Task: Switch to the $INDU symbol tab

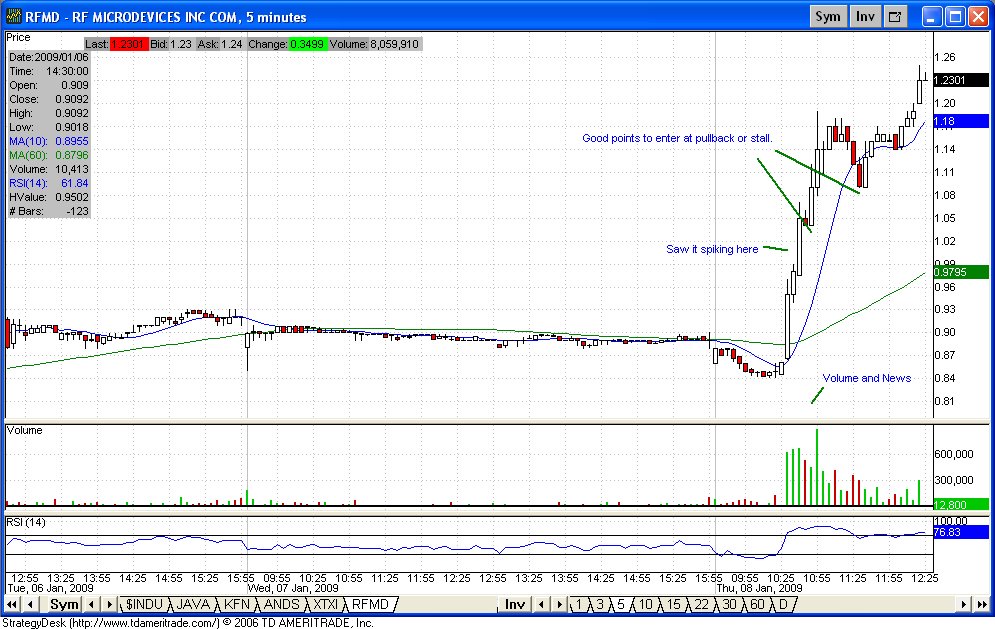Action: pyautogui.click(x=144, y=604)
